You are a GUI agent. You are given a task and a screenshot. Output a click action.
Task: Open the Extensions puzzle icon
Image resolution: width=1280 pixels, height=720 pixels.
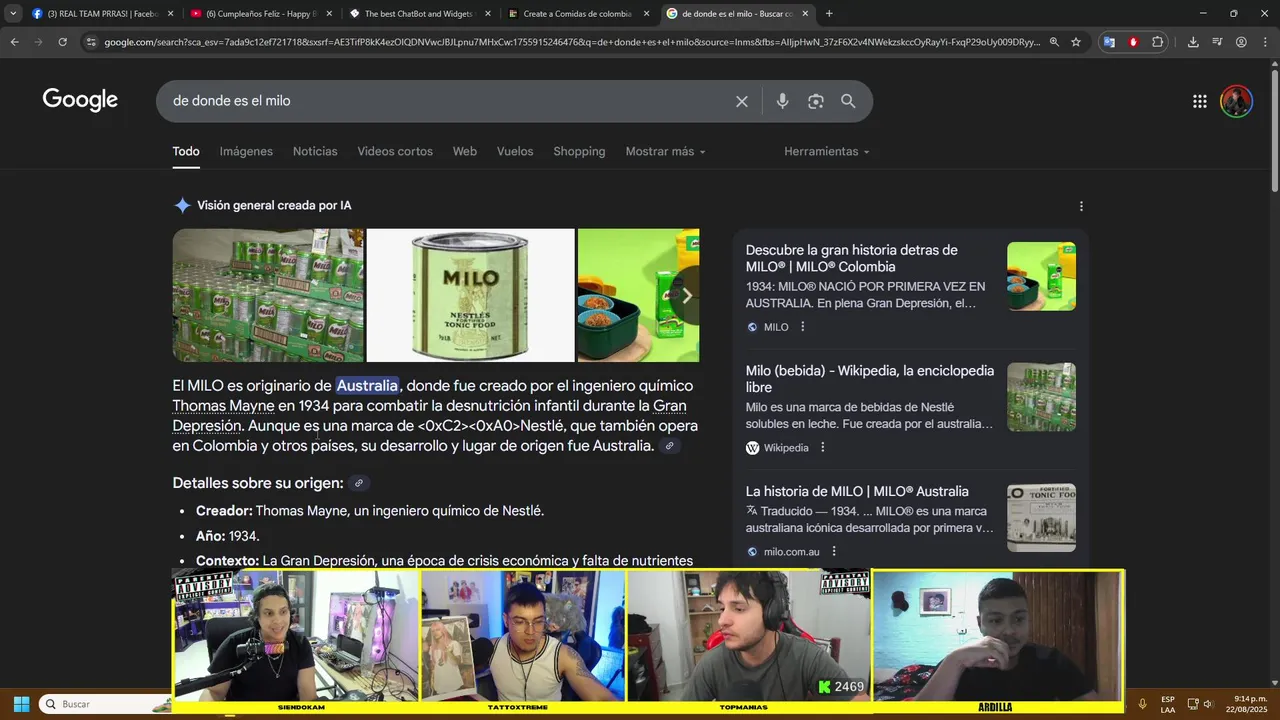(1158, 42)
